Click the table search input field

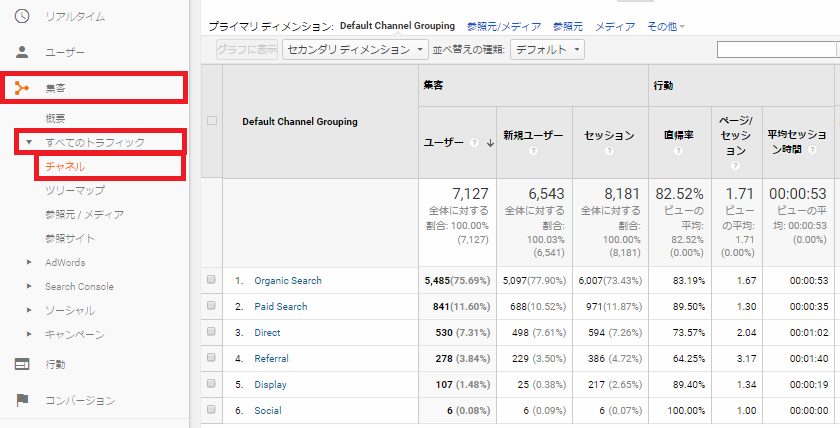[778, 49]
